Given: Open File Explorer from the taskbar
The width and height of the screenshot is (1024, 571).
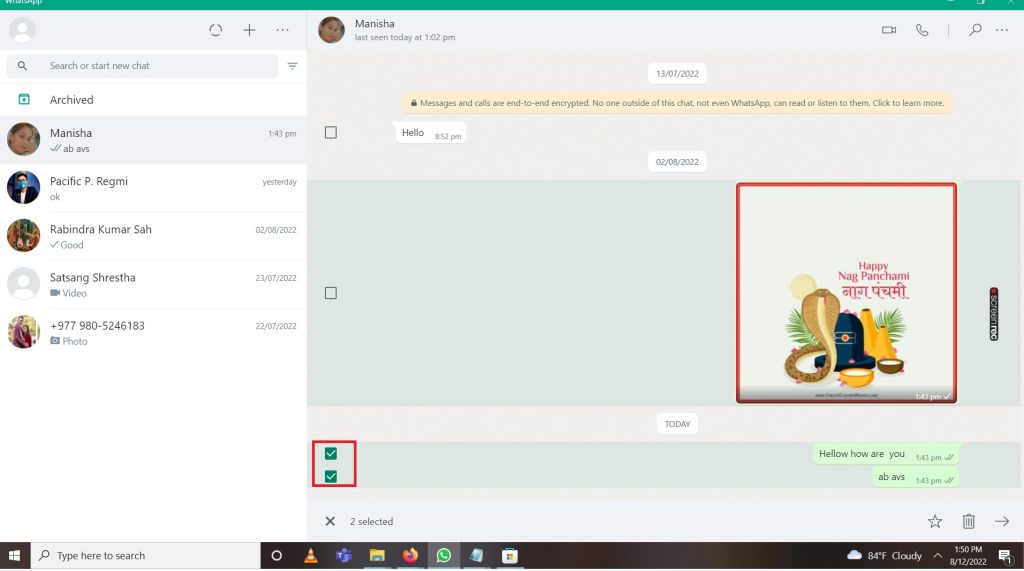Looking at the screenshot, I should [377, 555].
